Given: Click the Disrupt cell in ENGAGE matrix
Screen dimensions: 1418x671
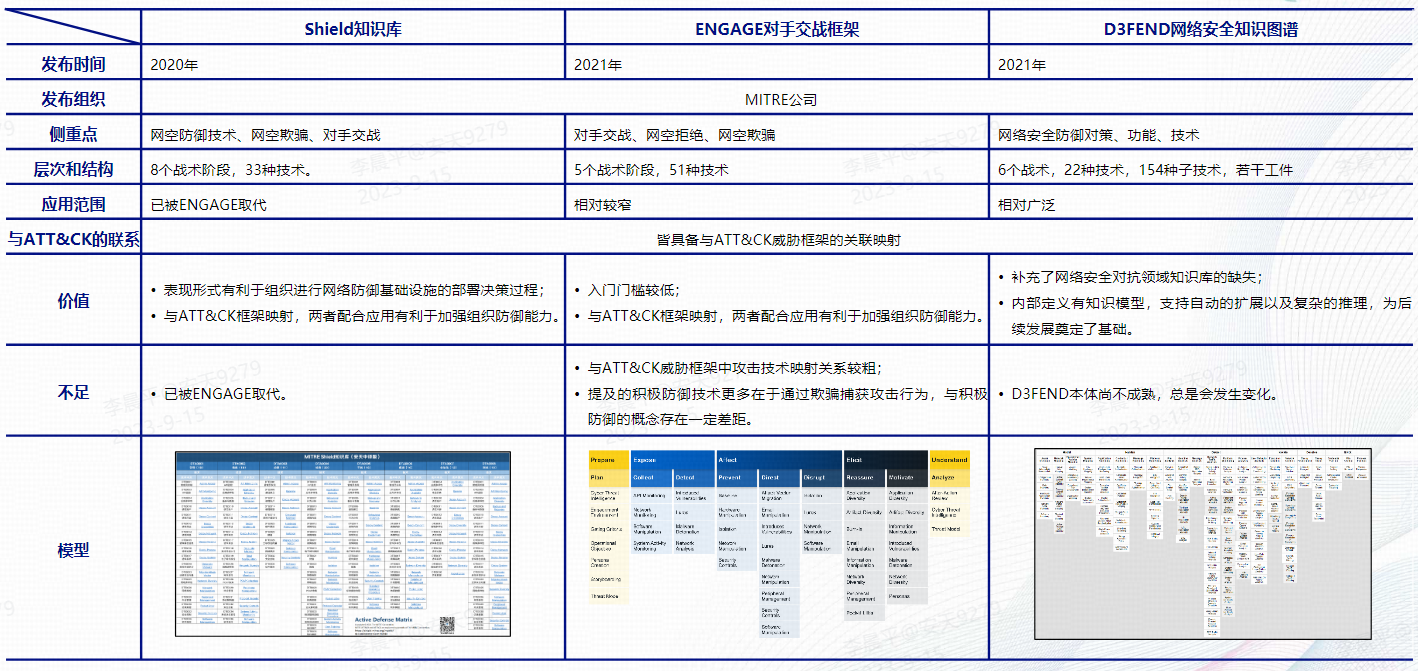Looking at the screenshot, I should 822,478.
